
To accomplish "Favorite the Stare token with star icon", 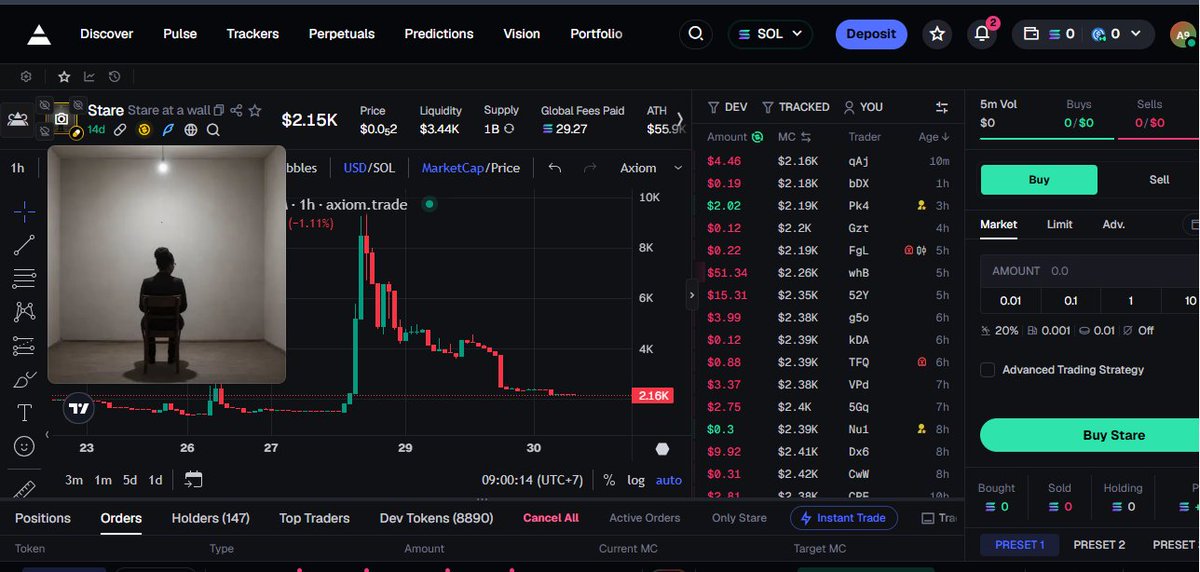I will [255, 110].
